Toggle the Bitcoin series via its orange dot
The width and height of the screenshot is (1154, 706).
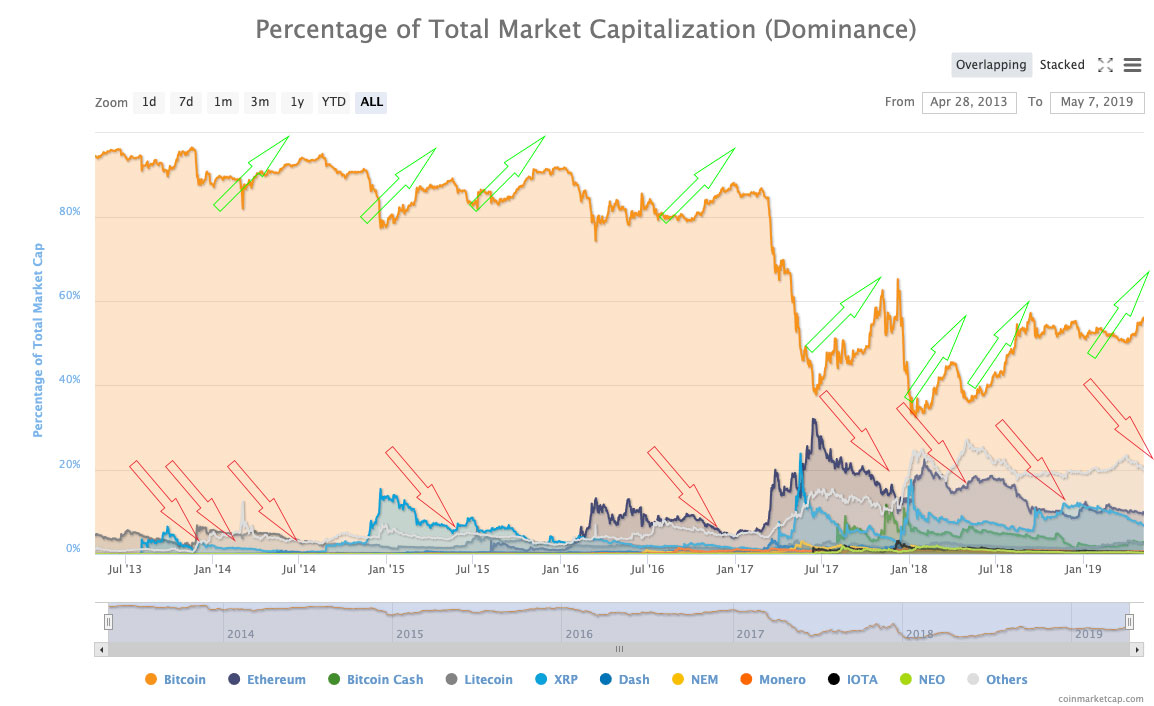[x=153, y=679]
